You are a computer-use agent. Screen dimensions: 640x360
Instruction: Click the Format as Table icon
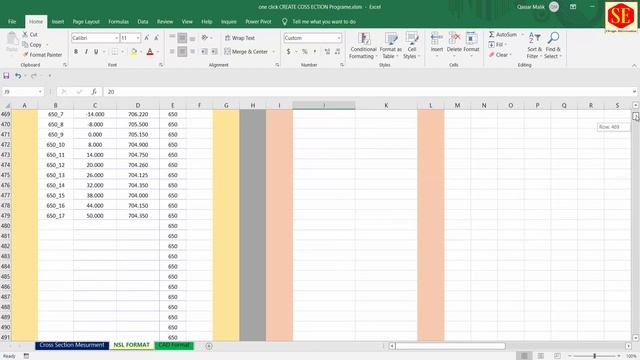coord(391,38)
